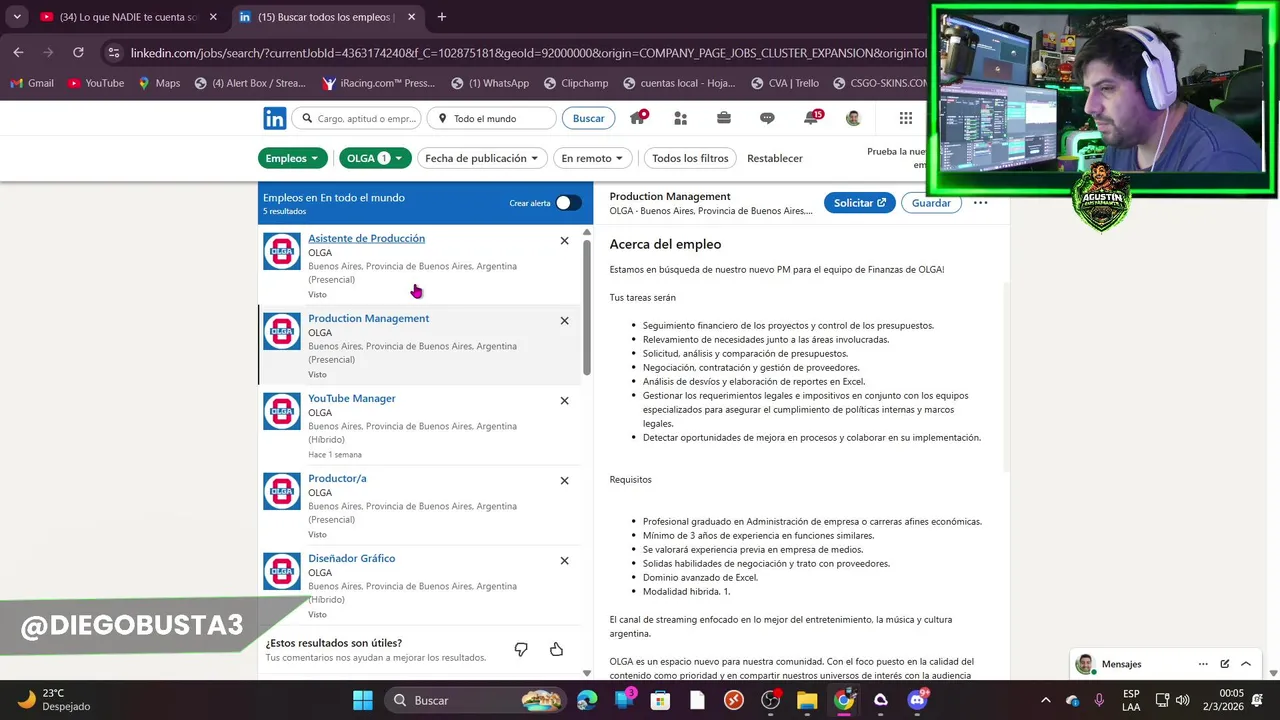Open My Network people icon
Viewport: 1280px width, 720px height.
pos(681,118)
